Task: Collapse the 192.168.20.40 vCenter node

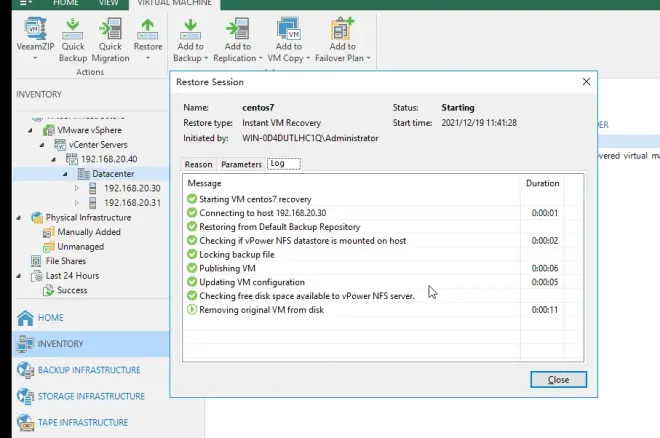Action: pyautogui.click(x=53, y=159)
